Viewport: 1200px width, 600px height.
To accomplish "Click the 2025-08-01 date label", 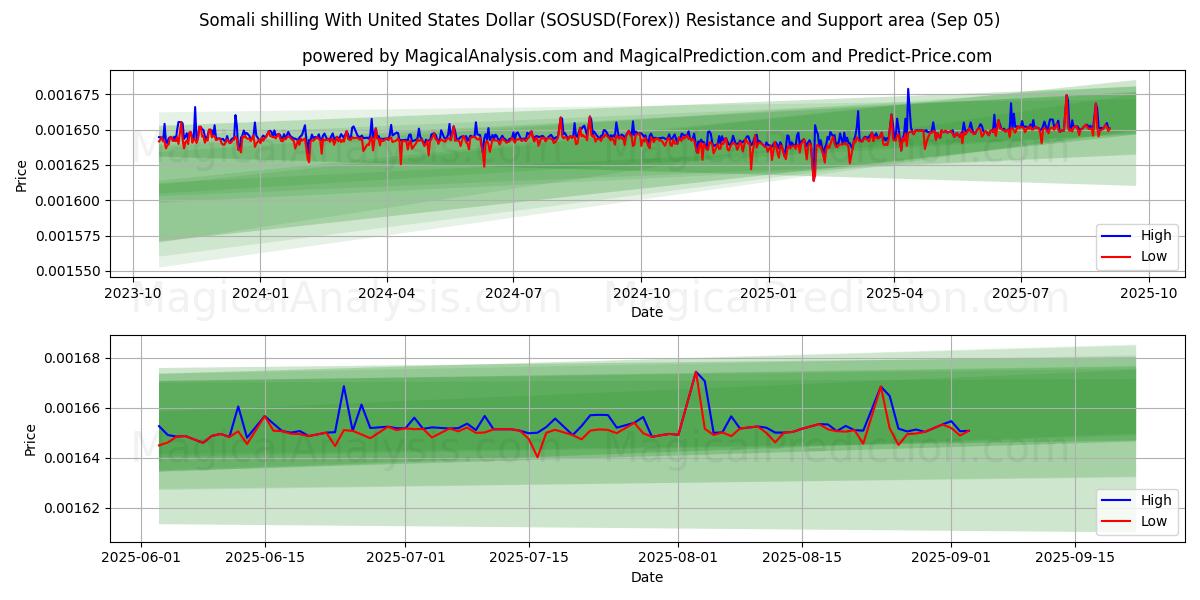I will pos(680,559).
